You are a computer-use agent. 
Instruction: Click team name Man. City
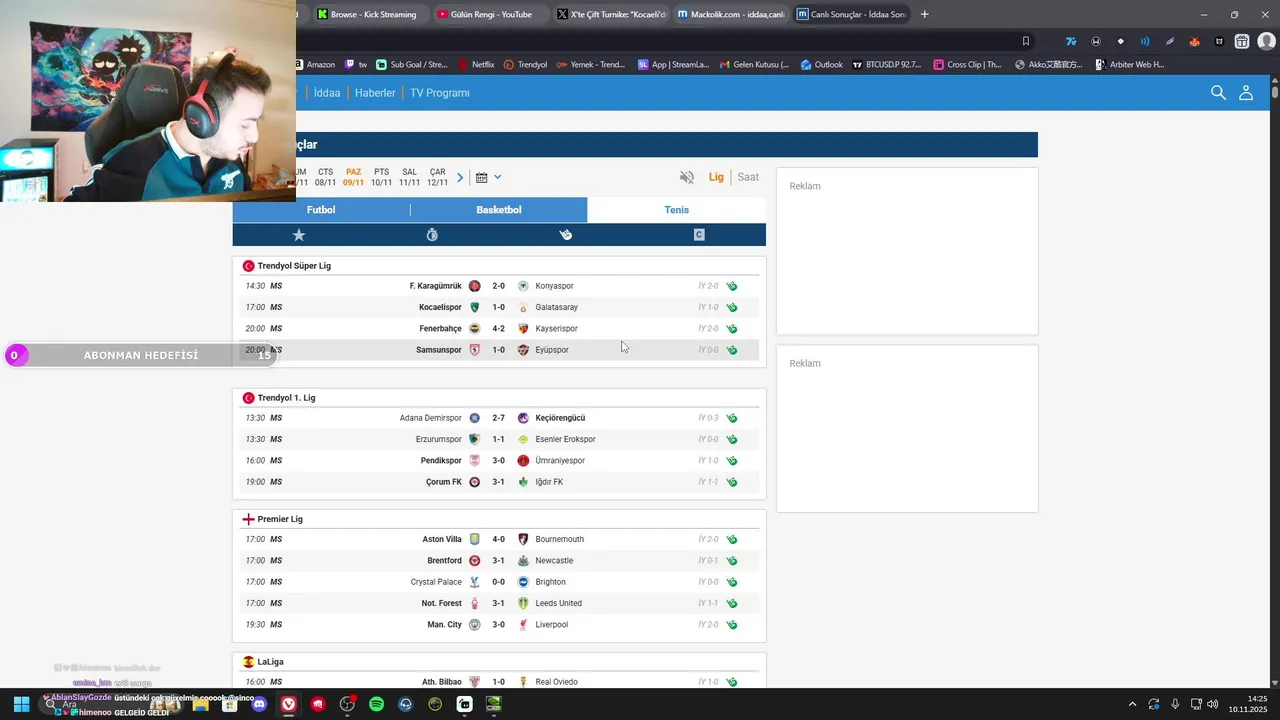[444, 624]
